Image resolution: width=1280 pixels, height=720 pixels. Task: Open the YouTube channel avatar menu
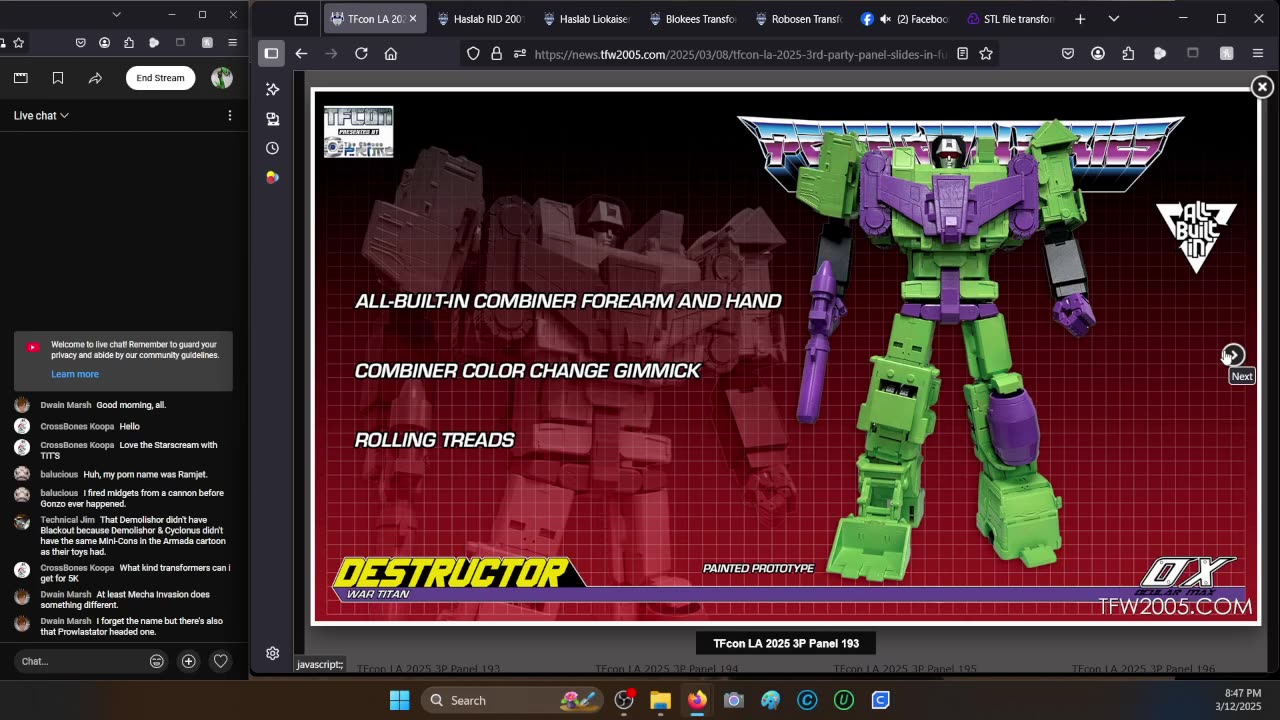click(222, 78)
